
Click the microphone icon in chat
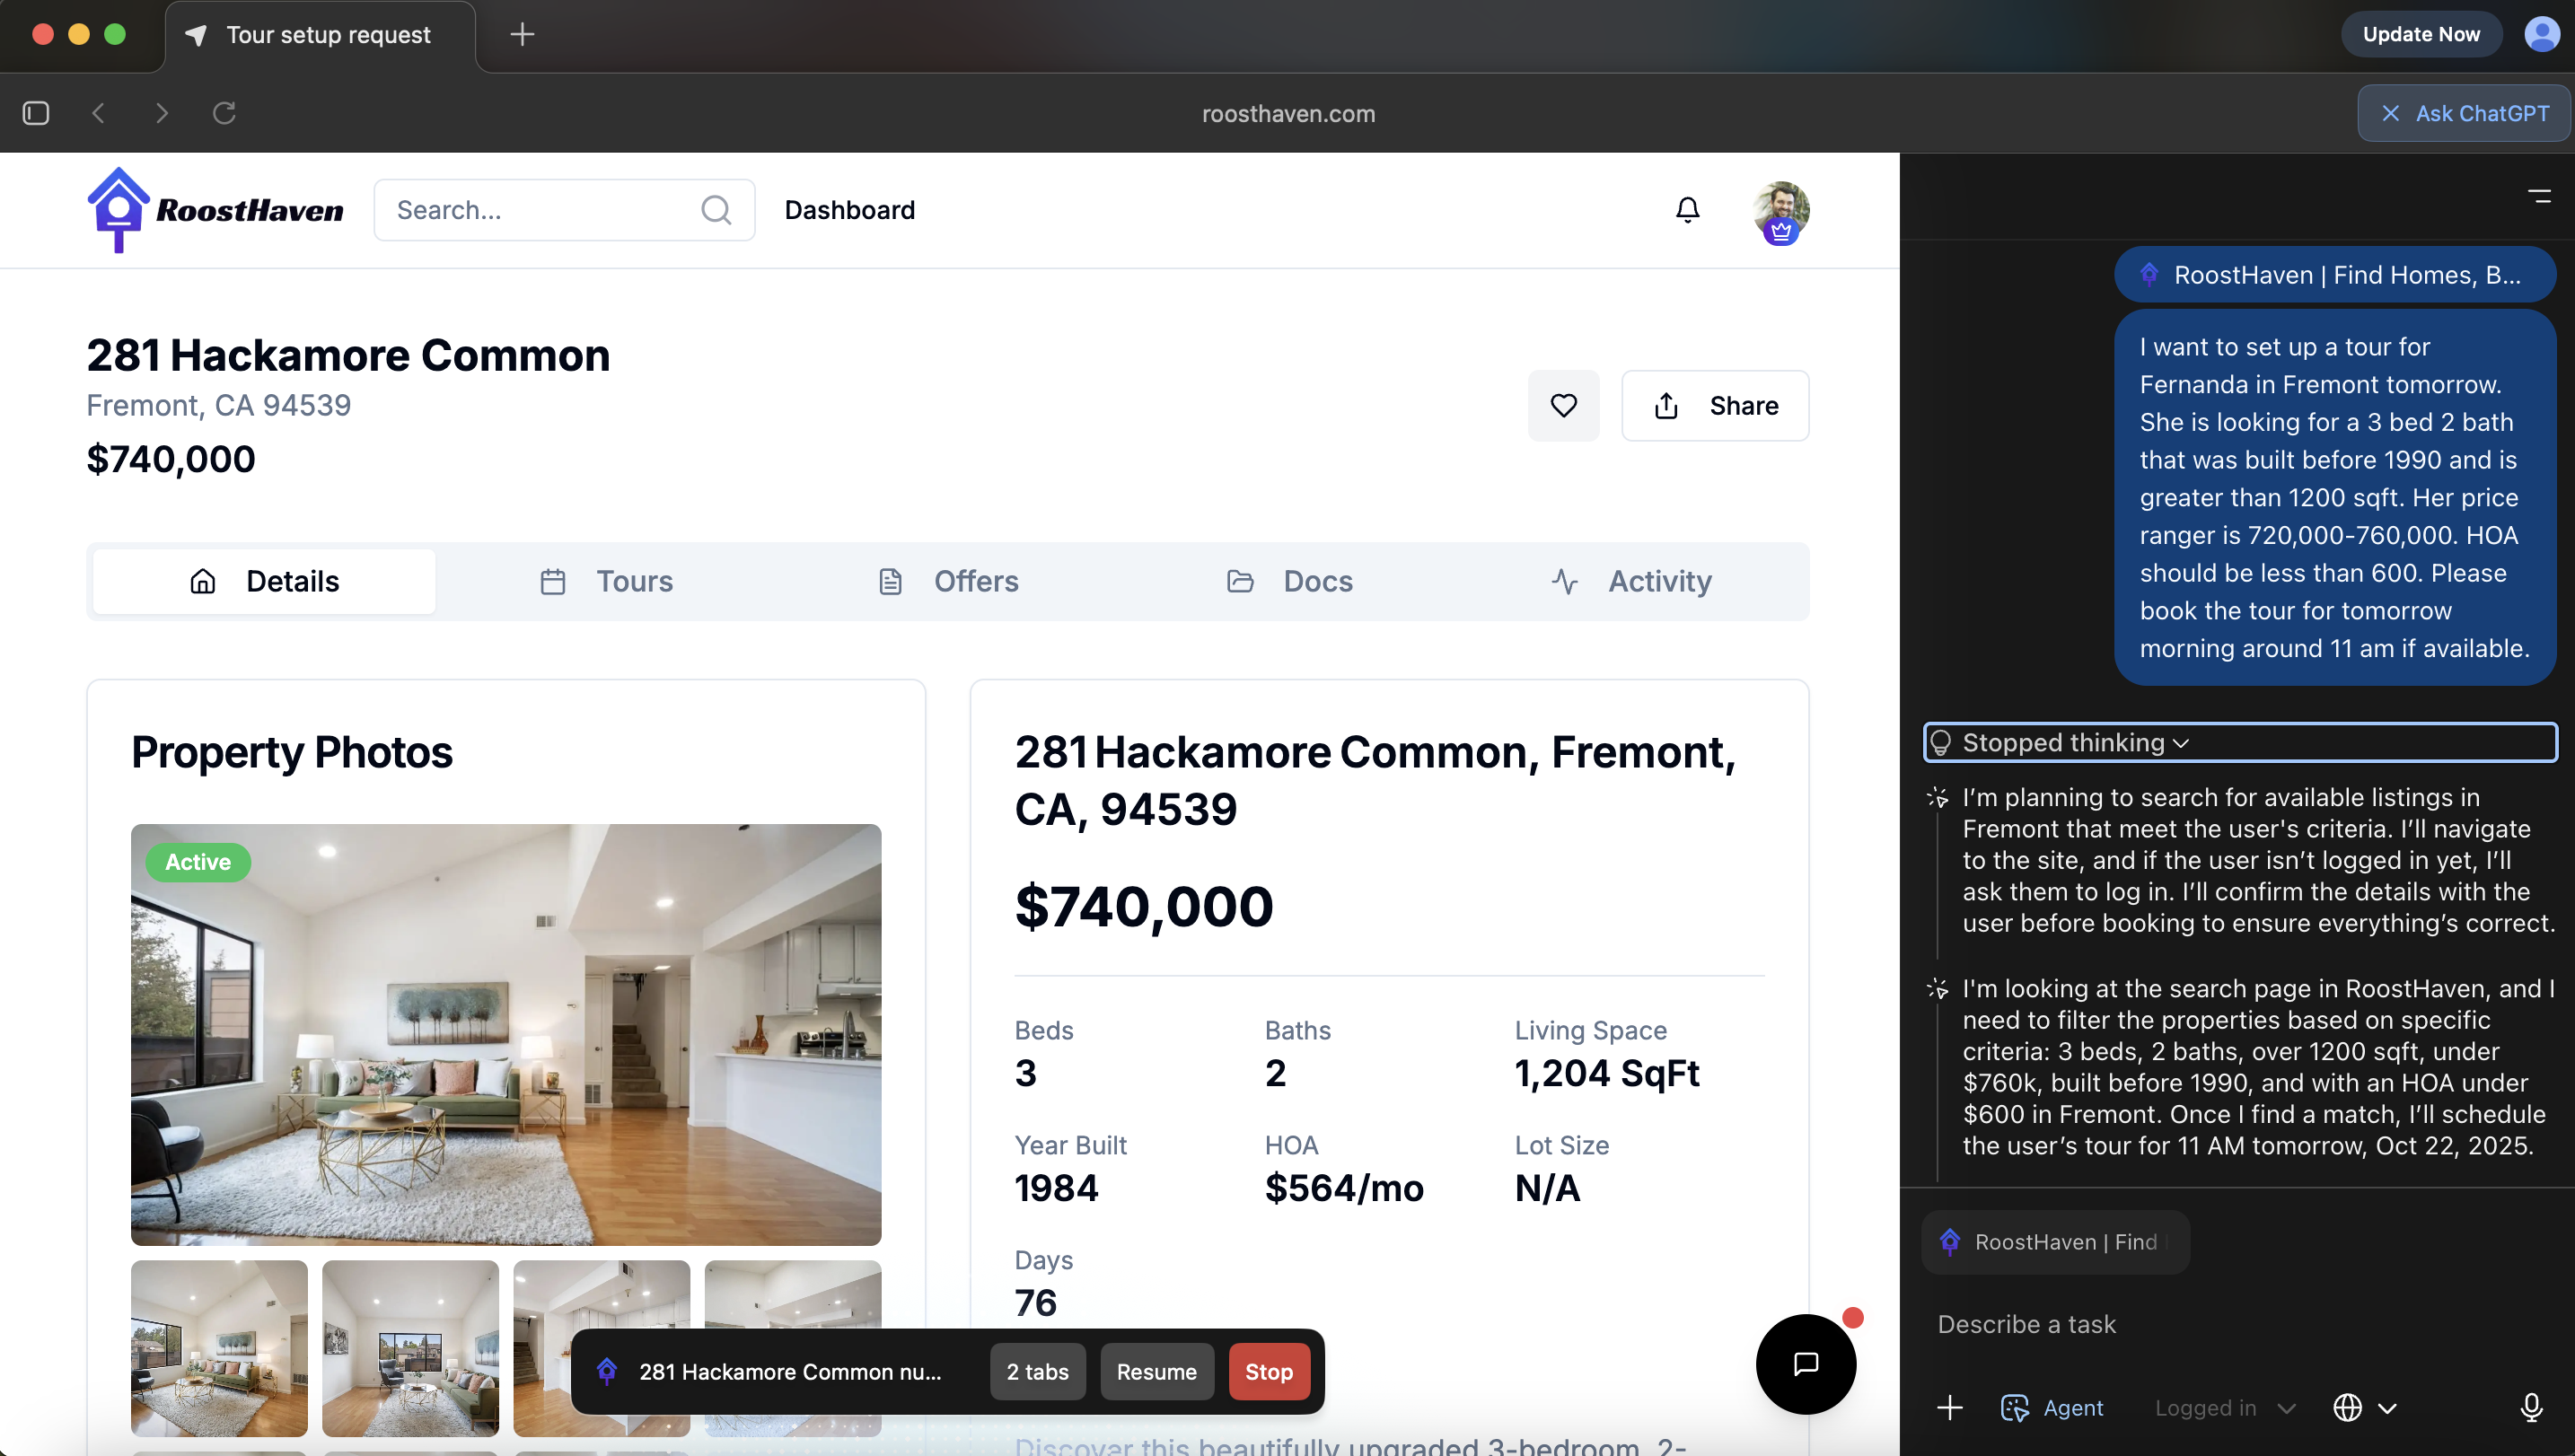[x=2531, y=1407]
